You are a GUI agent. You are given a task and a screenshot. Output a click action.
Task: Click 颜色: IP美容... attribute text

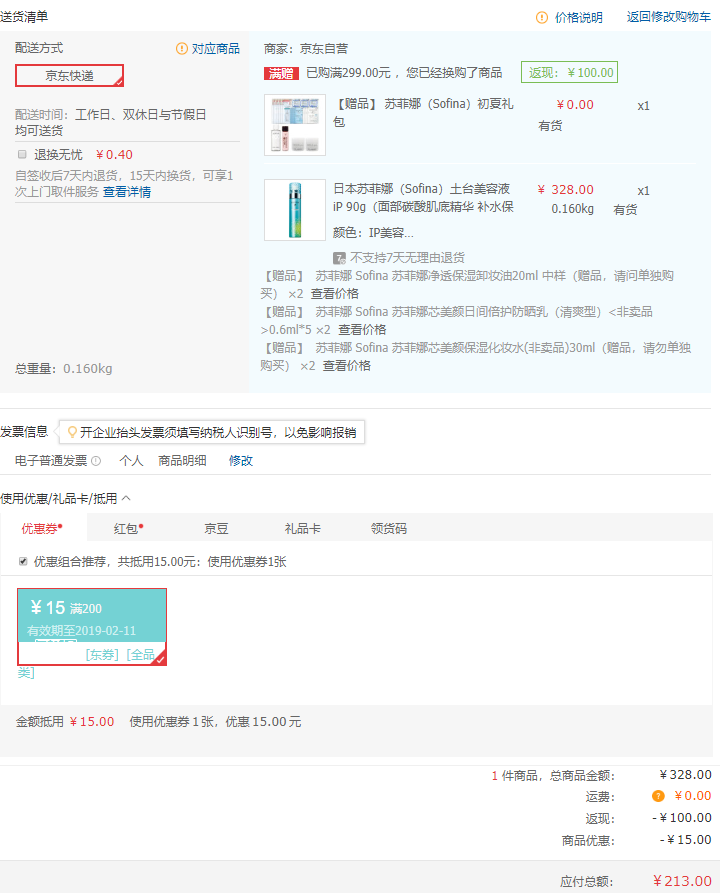(x=373, y=232)
